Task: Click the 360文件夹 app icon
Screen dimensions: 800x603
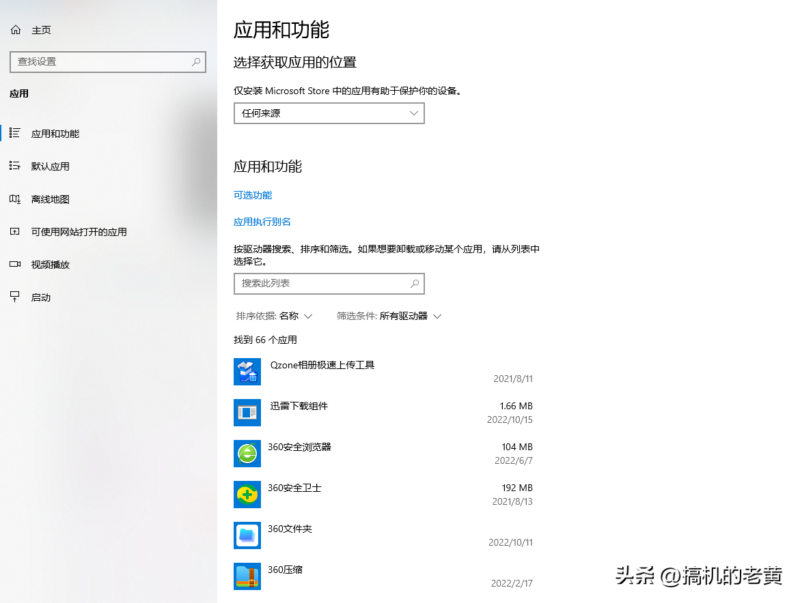Action: 246,535
